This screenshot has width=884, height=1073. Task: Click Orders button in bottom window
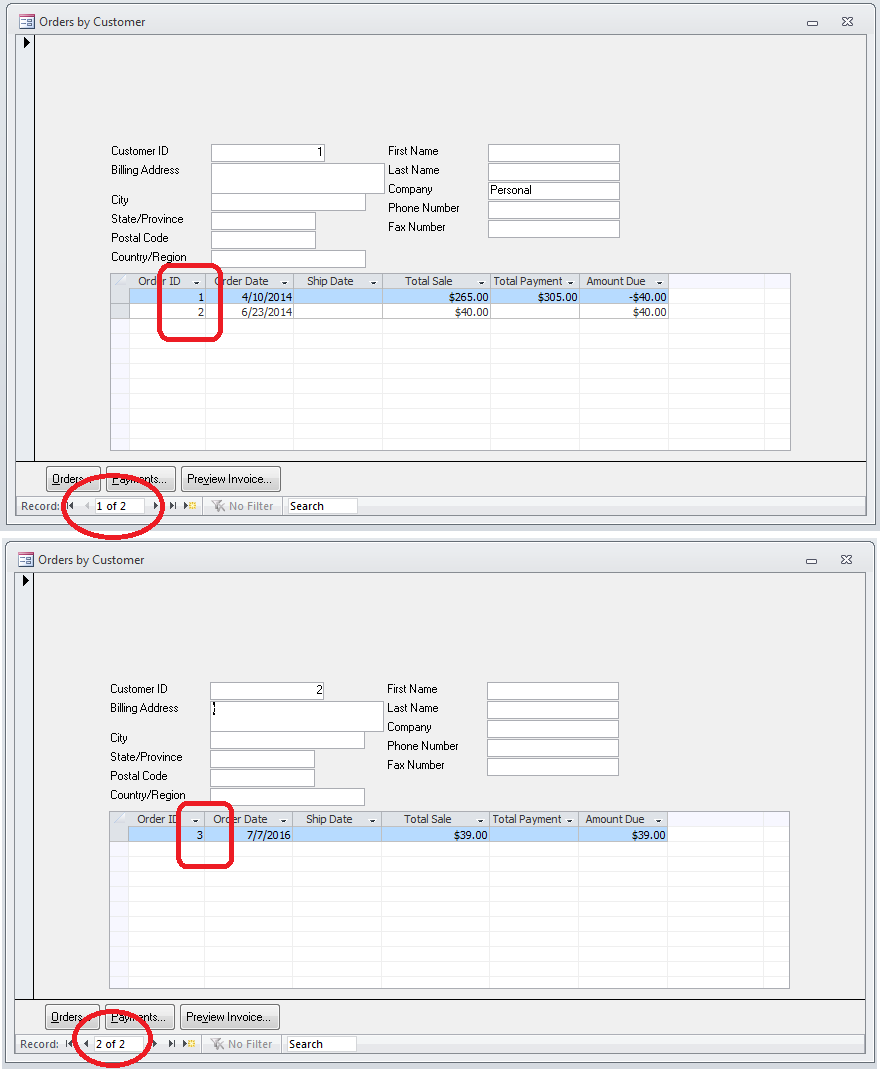[72, 1017]
